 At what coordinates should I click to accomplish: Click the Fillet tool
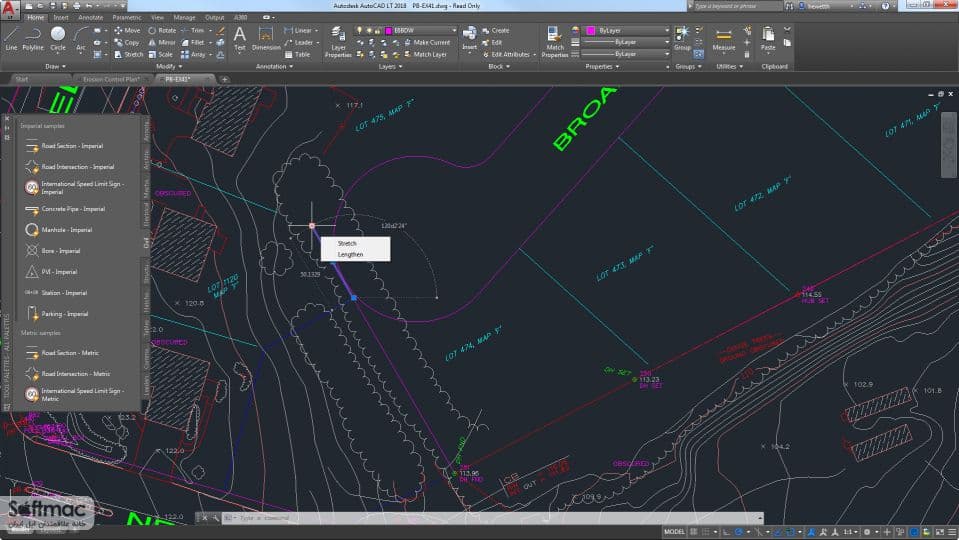[193, 42]
